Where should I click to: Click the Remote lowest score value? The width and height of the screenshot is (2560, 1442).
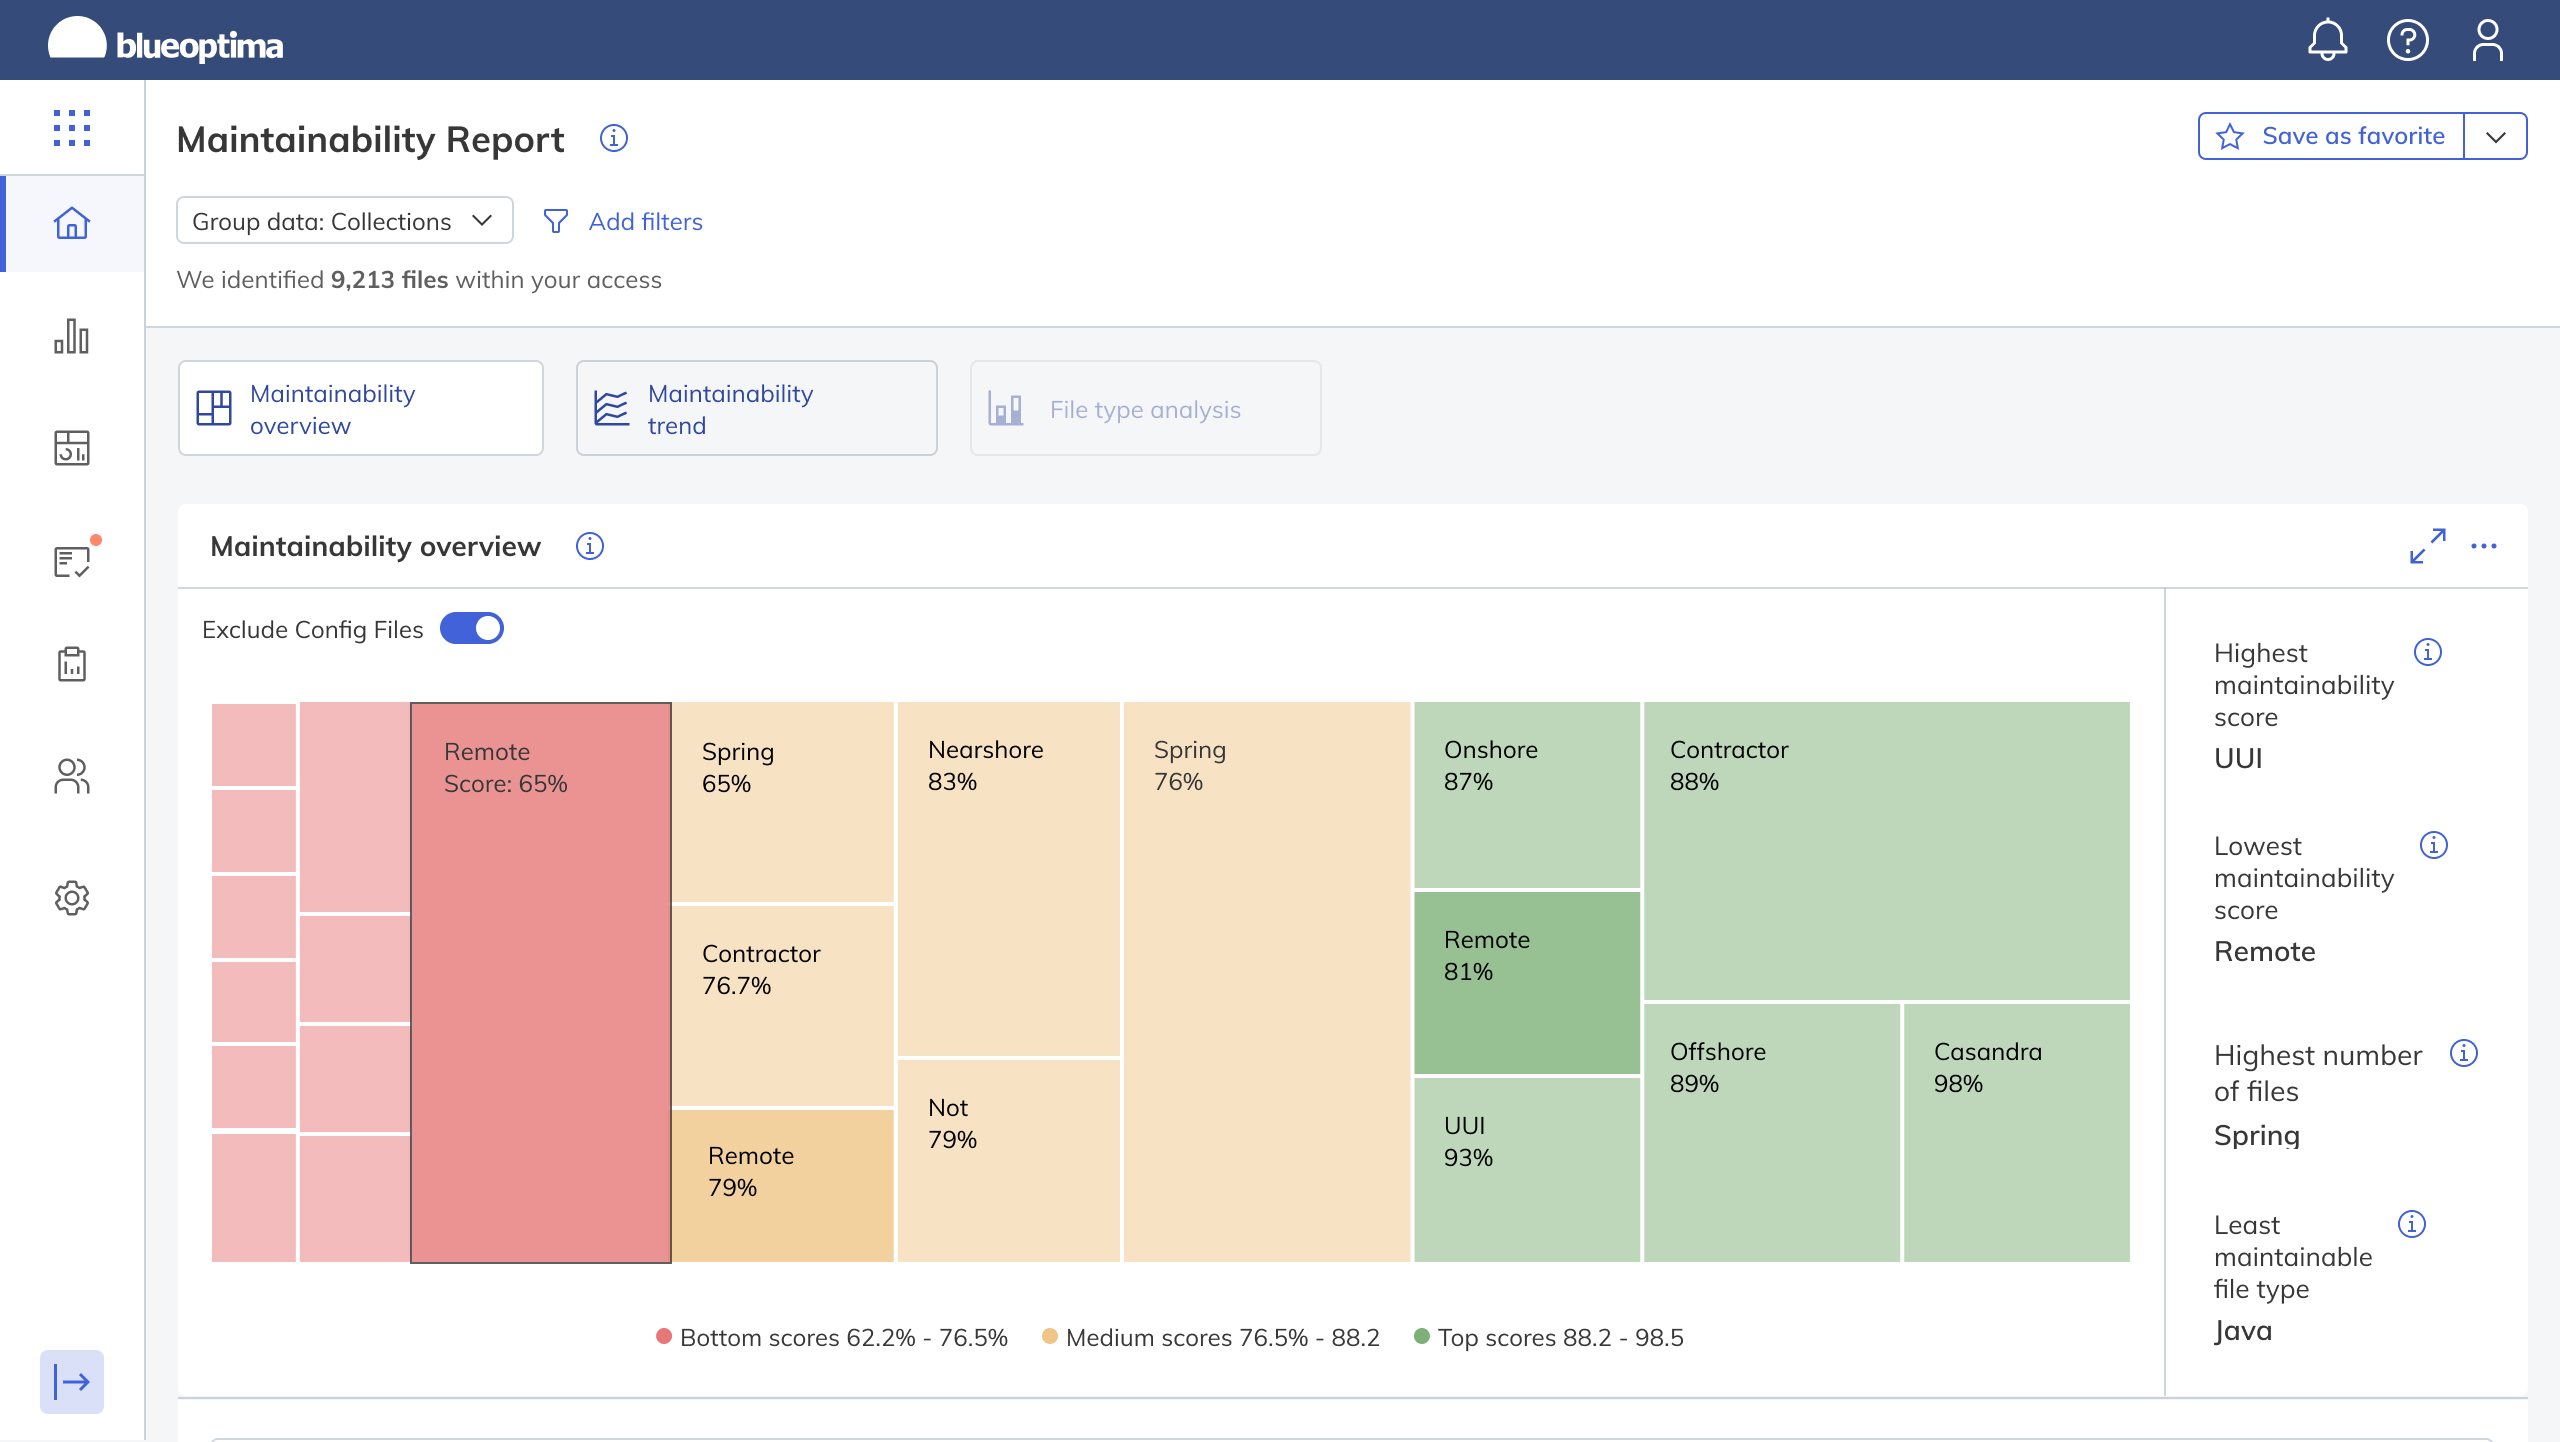click(x=2264, y=951)
